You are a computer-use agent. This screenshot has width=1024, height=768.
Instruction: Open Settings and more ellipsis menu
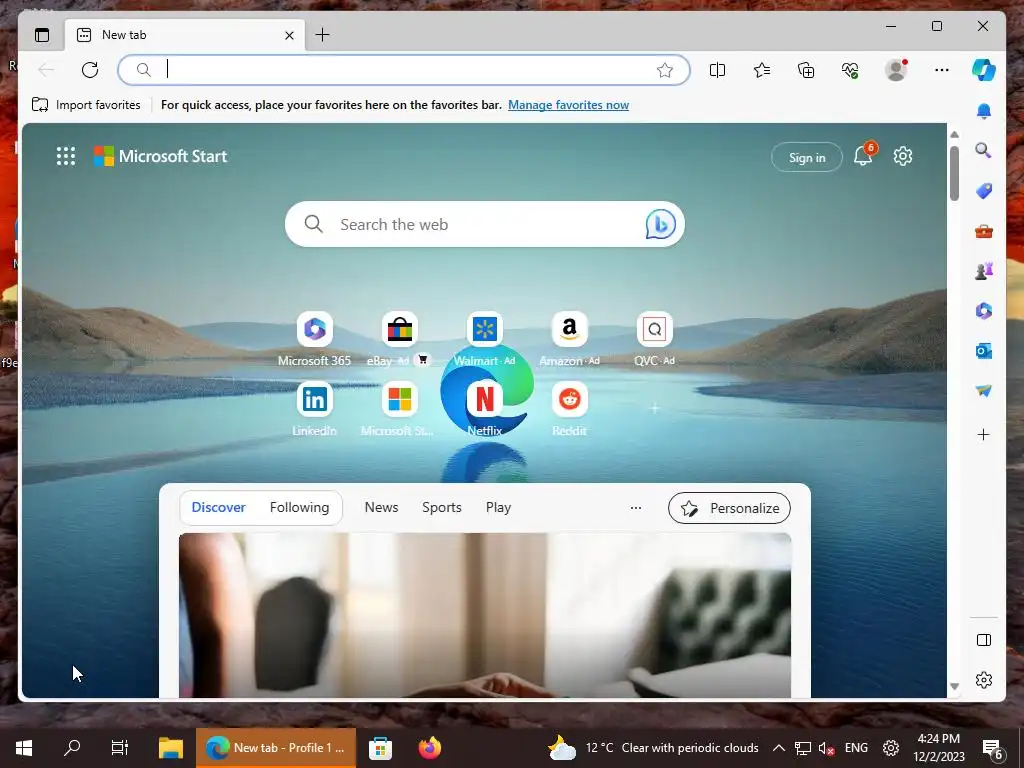pyautogui.click(x=942, y=70)
